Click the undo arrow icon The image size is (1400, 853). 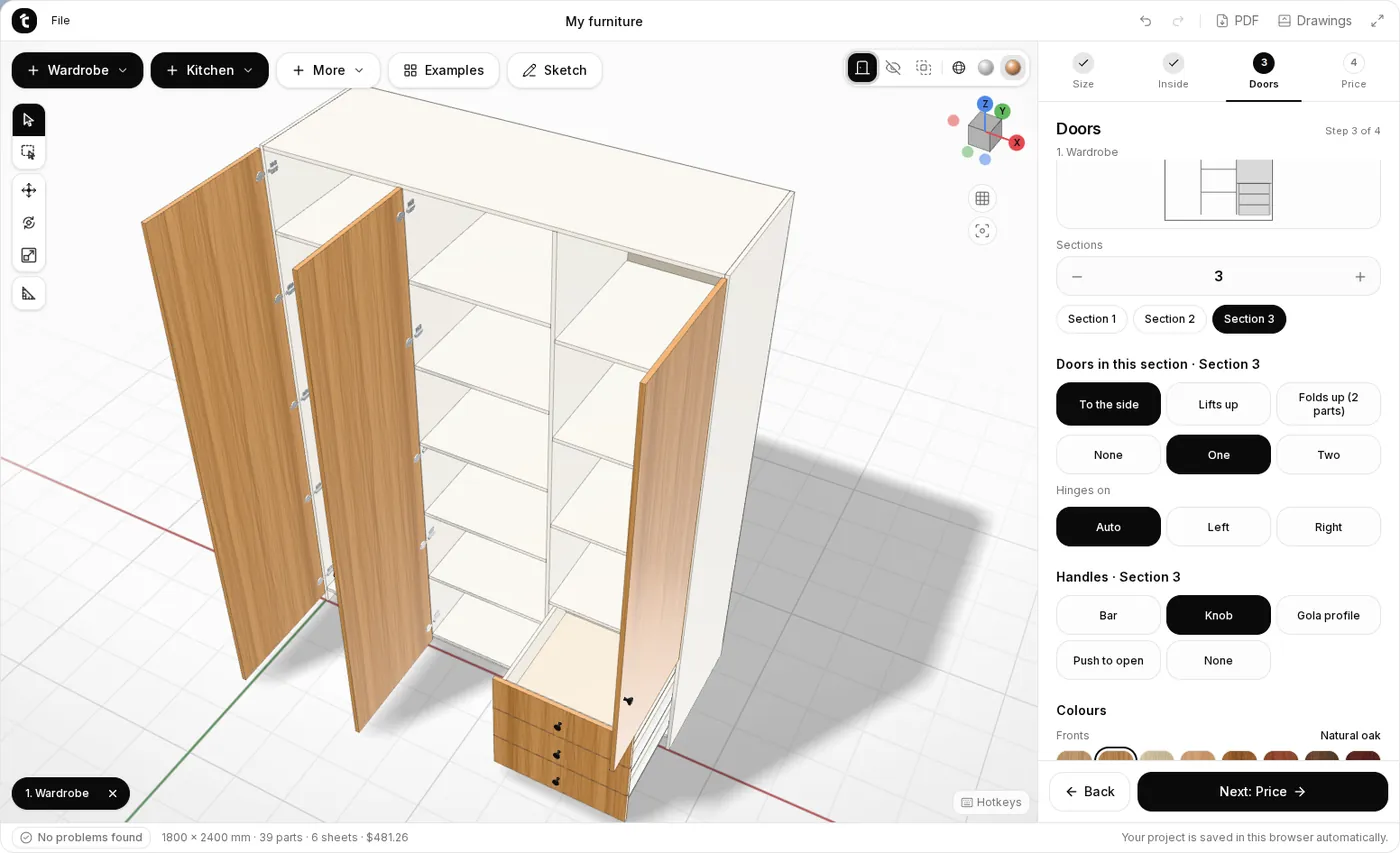click(x=1146, y=21)
